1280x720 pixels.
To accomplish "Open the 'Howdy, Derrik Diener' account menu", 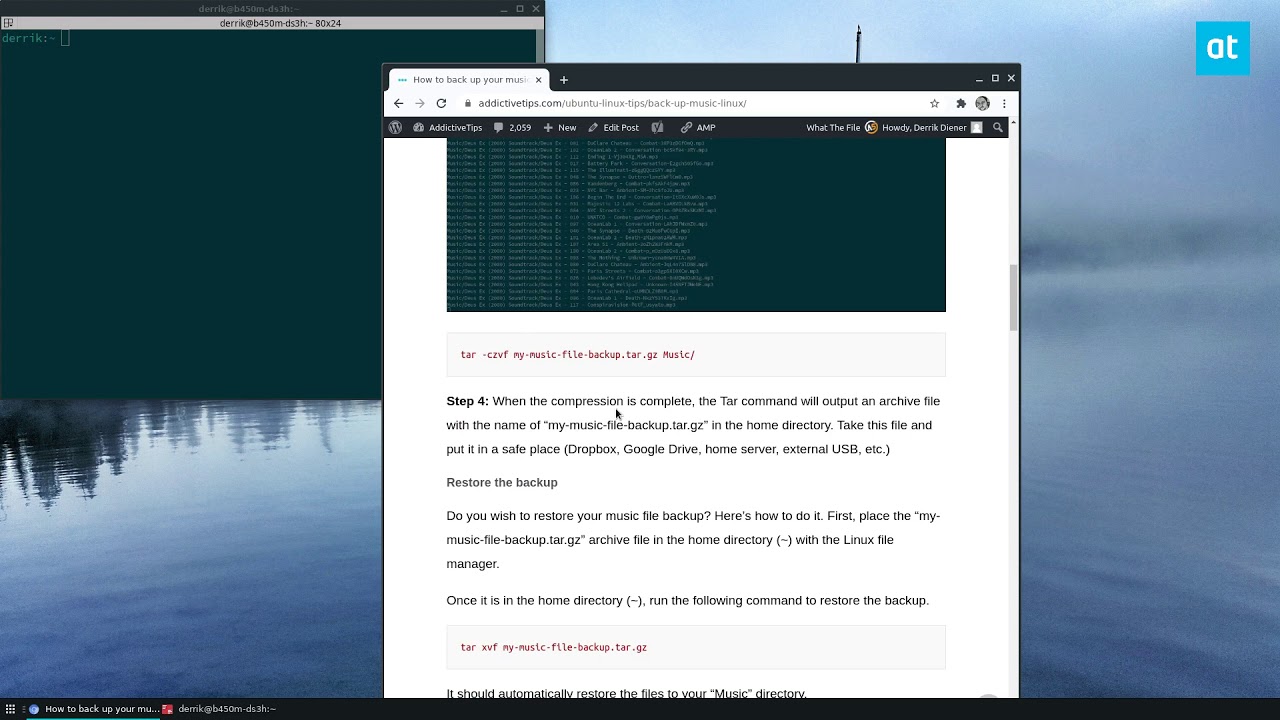I will (x=932, y=127).
